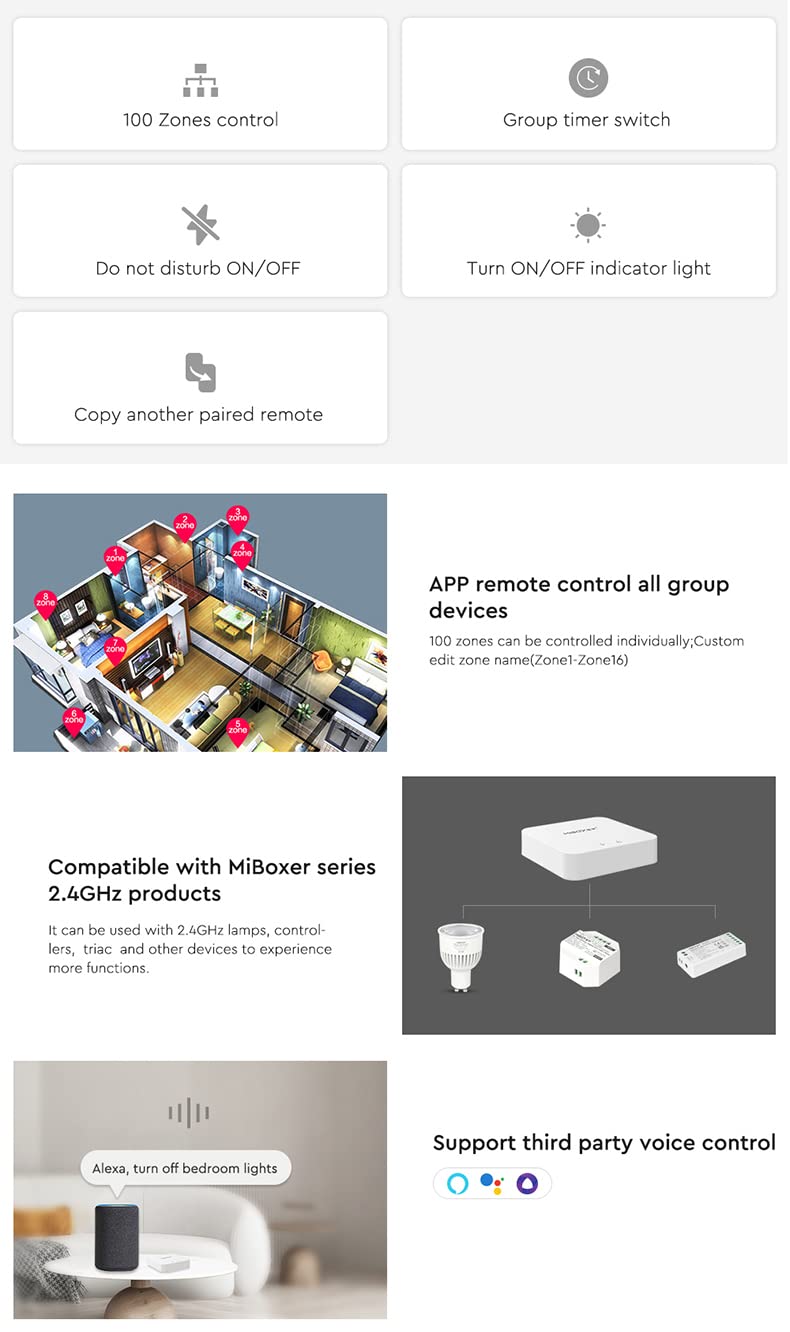Click the Alexa voice assistant icon
790x1332 pixels.
click(x=458, y=1184)
